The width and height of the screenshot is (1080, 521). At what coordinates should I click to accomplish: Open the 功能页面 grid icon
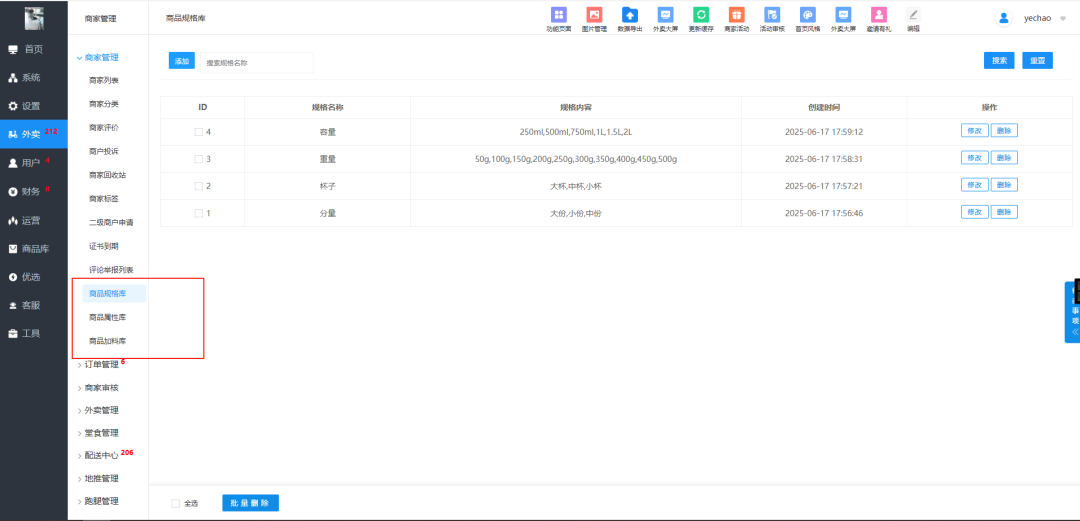(x=559, y=15)
